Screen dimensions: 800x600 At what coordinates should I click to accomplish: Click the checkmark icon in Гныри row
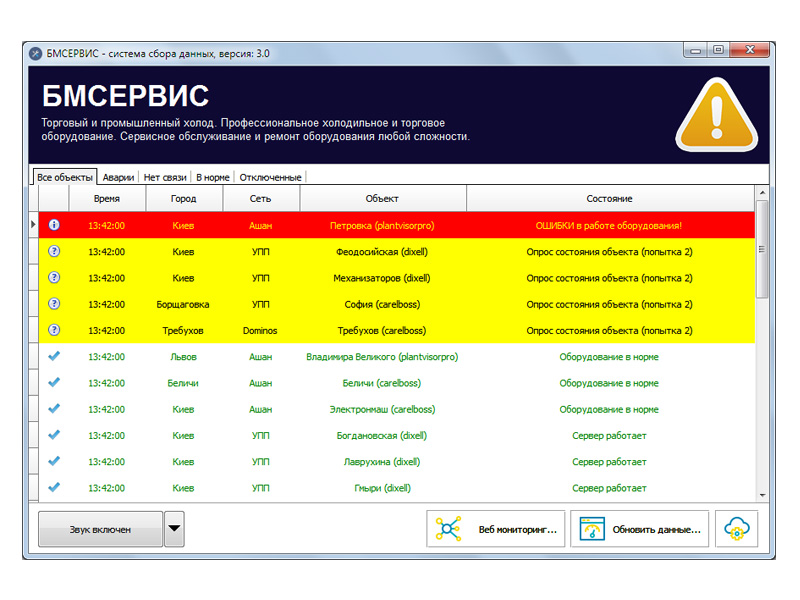click(x=54, y=487)
